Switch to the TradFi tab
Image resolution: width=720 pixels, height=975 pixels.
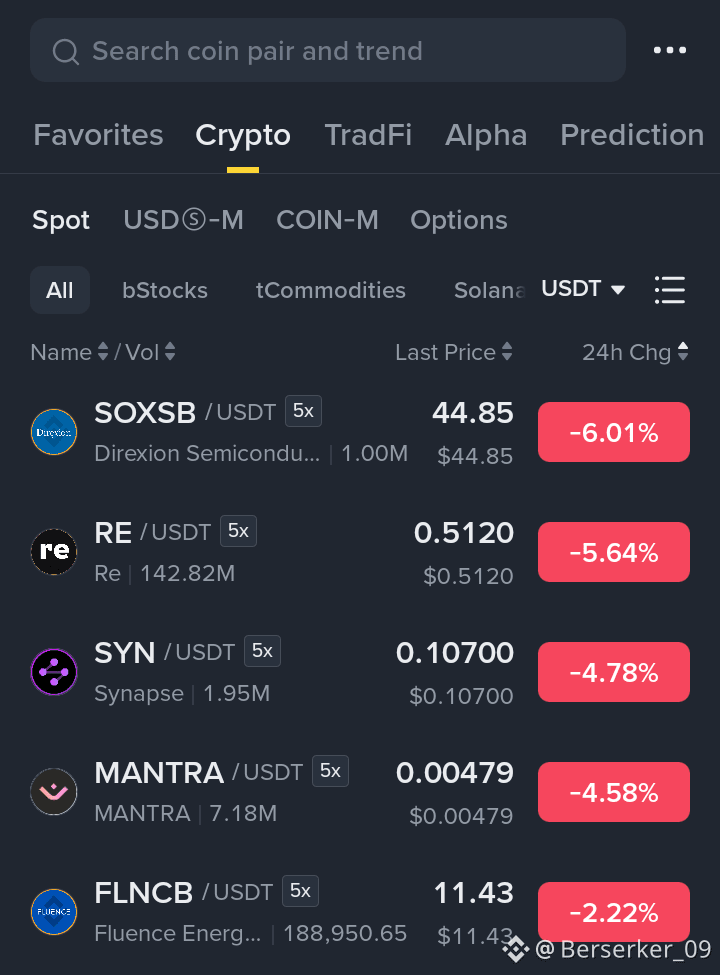[368, 135]
